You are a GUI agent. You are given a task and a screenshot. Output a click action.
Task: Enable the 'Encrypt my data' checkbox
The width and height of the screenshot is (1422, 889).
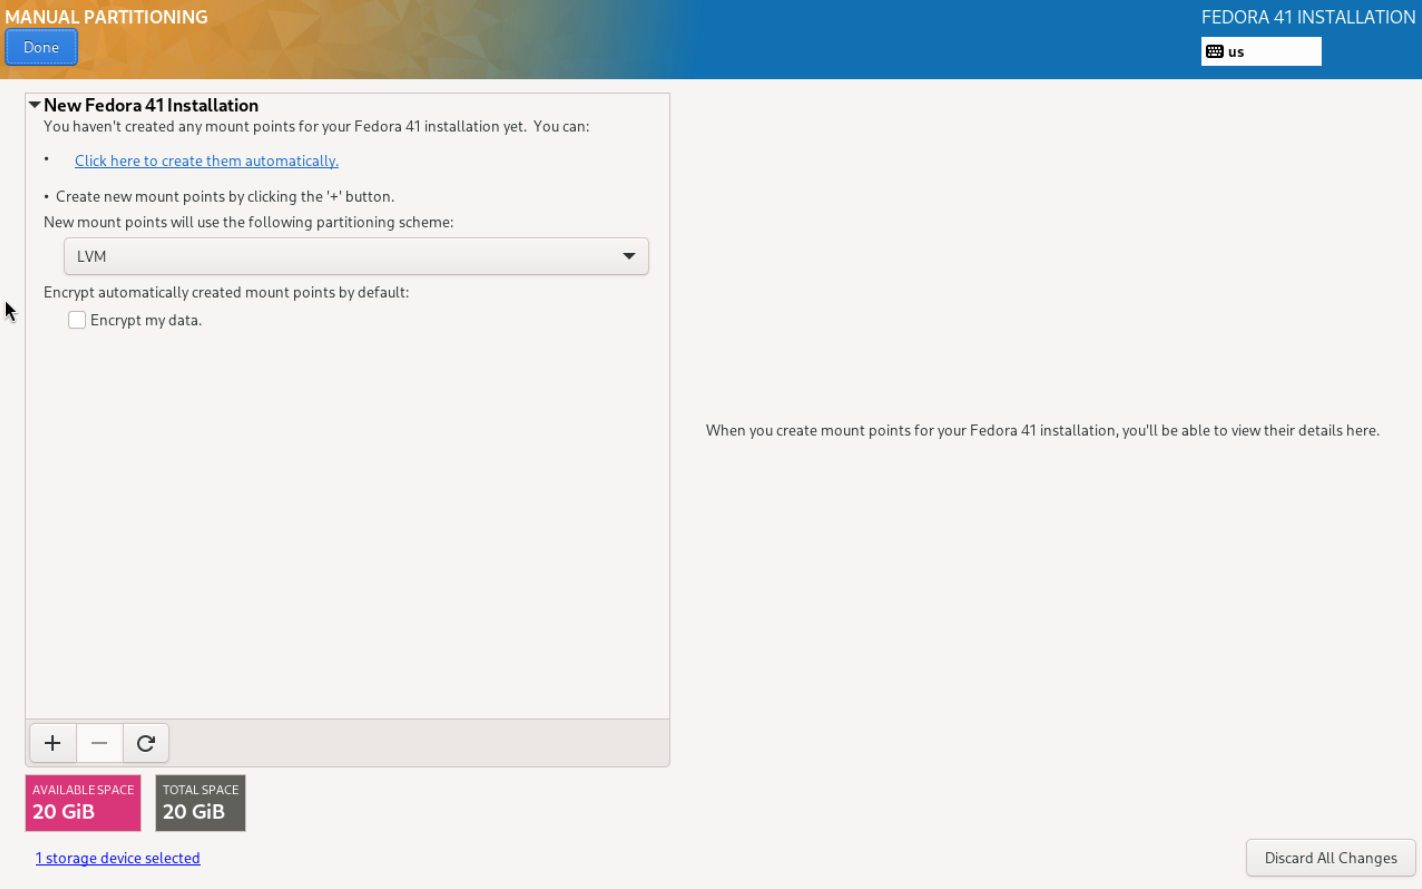[x=77, y=320]
